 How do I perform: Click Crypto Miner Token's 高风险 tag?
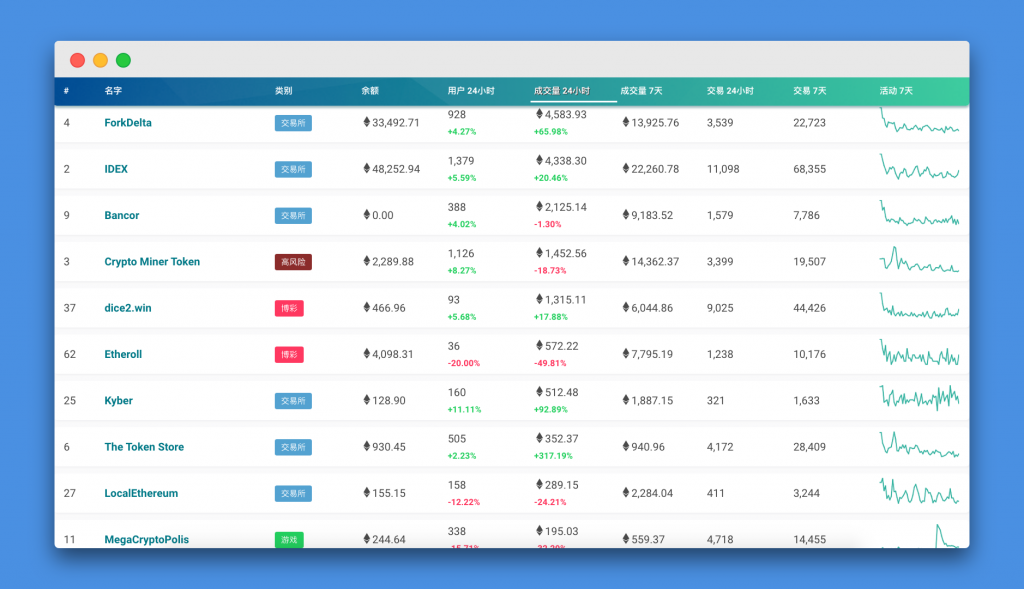(x=293, y=262)
